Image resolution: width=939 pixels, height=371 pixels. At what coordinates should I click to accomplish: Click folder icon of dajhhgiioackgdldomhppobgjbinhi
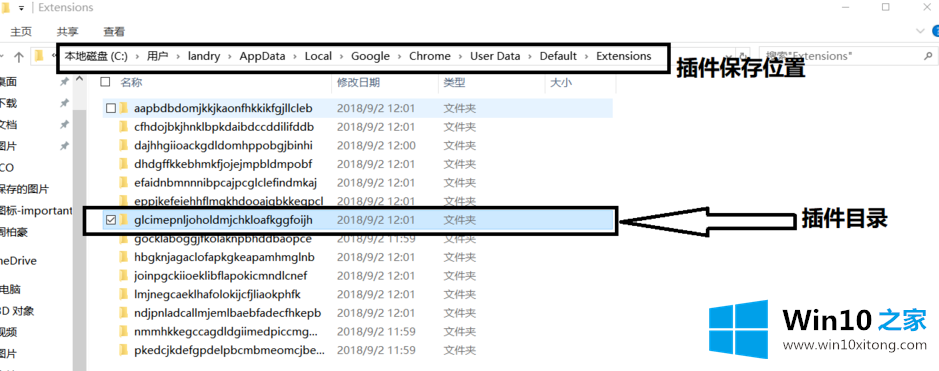(124, 145)
